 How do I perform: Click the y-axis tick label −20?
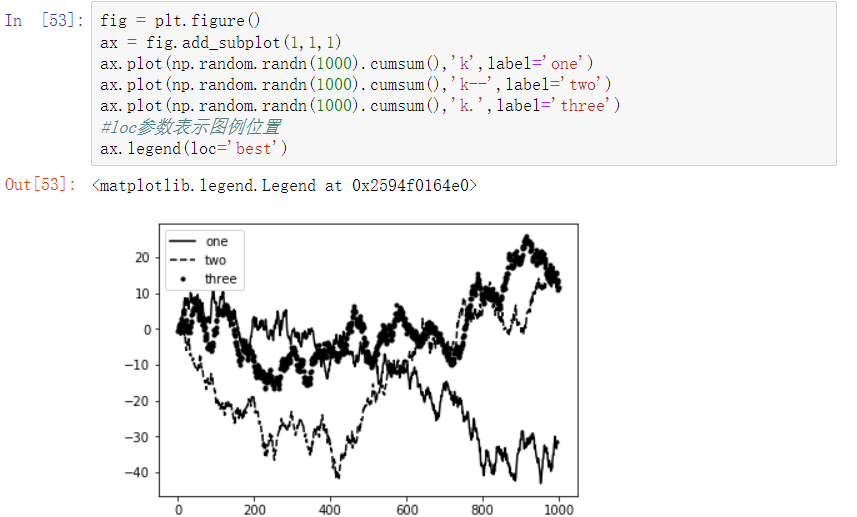[137, 401]
